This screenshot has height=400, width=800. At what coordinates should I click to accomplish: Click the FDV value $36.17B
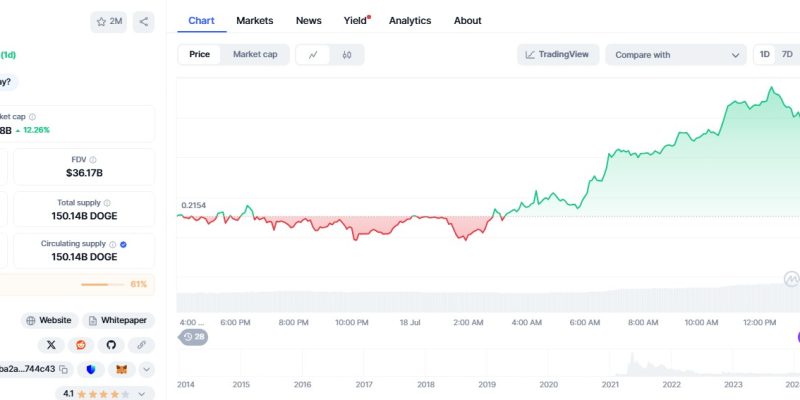(84, 173)
